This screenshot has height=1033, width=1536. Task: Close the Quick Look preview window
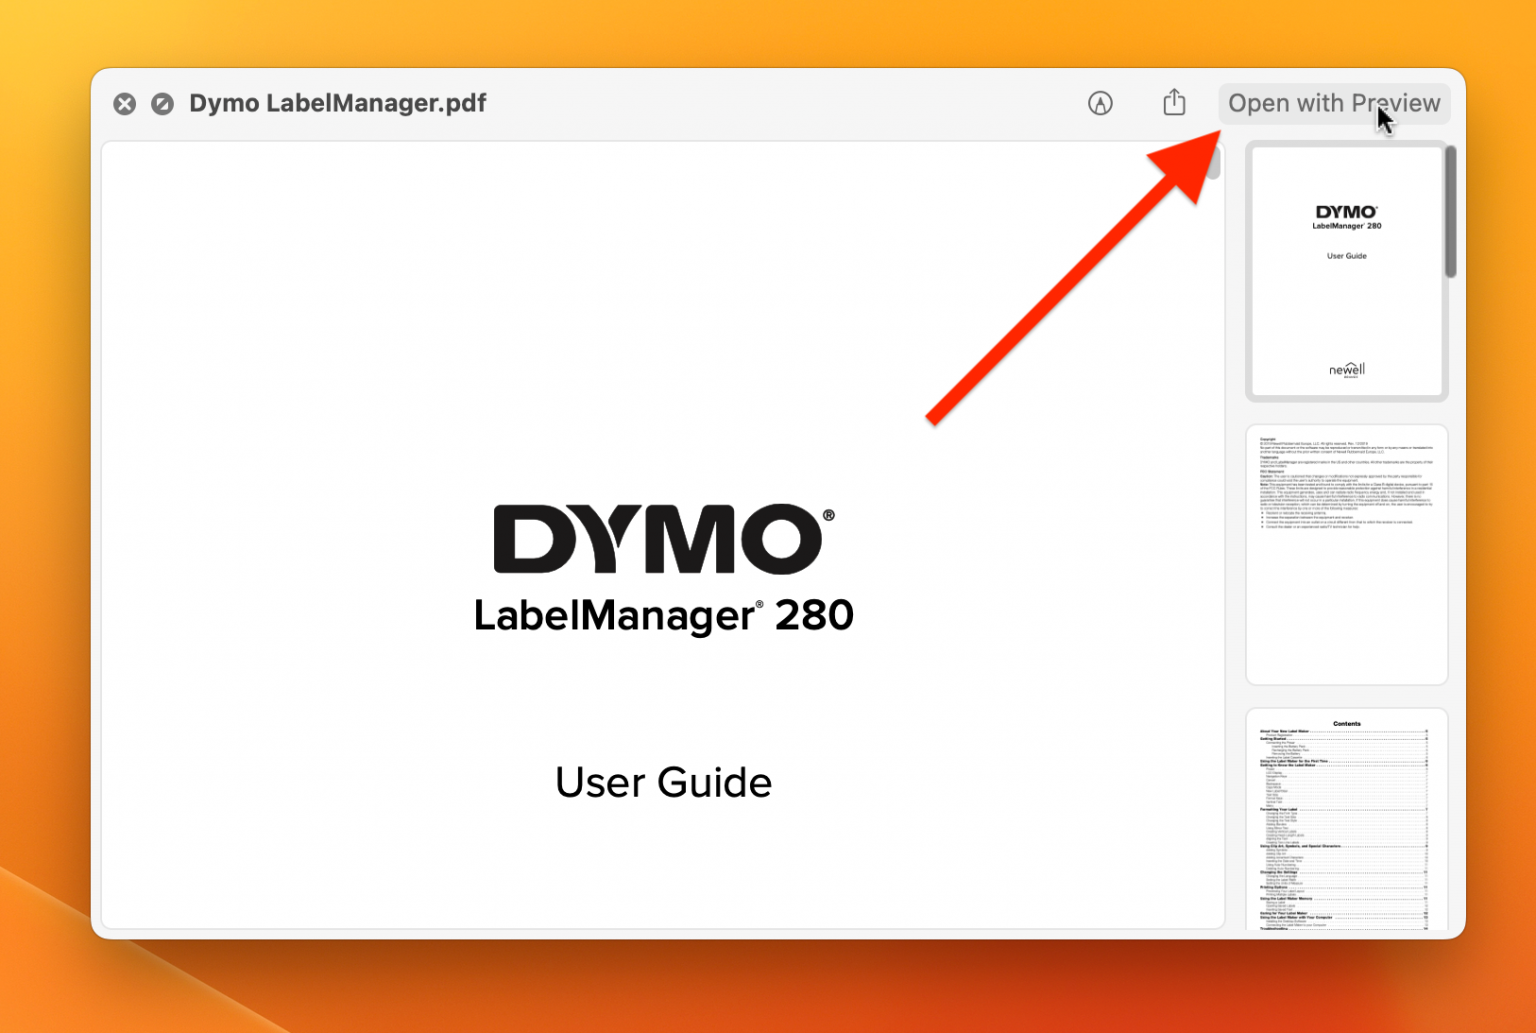[124, 104]
